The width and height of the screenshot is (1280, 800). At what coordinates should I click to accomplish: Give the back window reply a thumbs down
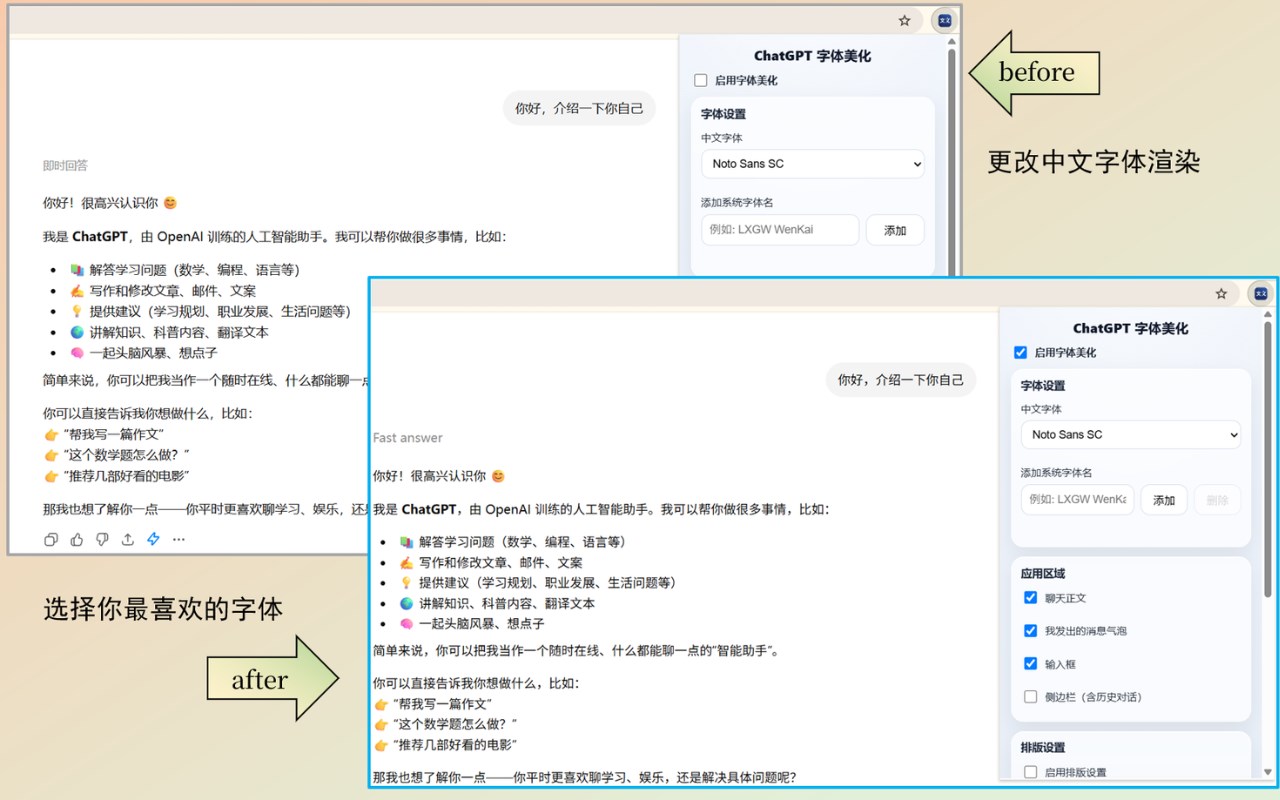[102, 540]
